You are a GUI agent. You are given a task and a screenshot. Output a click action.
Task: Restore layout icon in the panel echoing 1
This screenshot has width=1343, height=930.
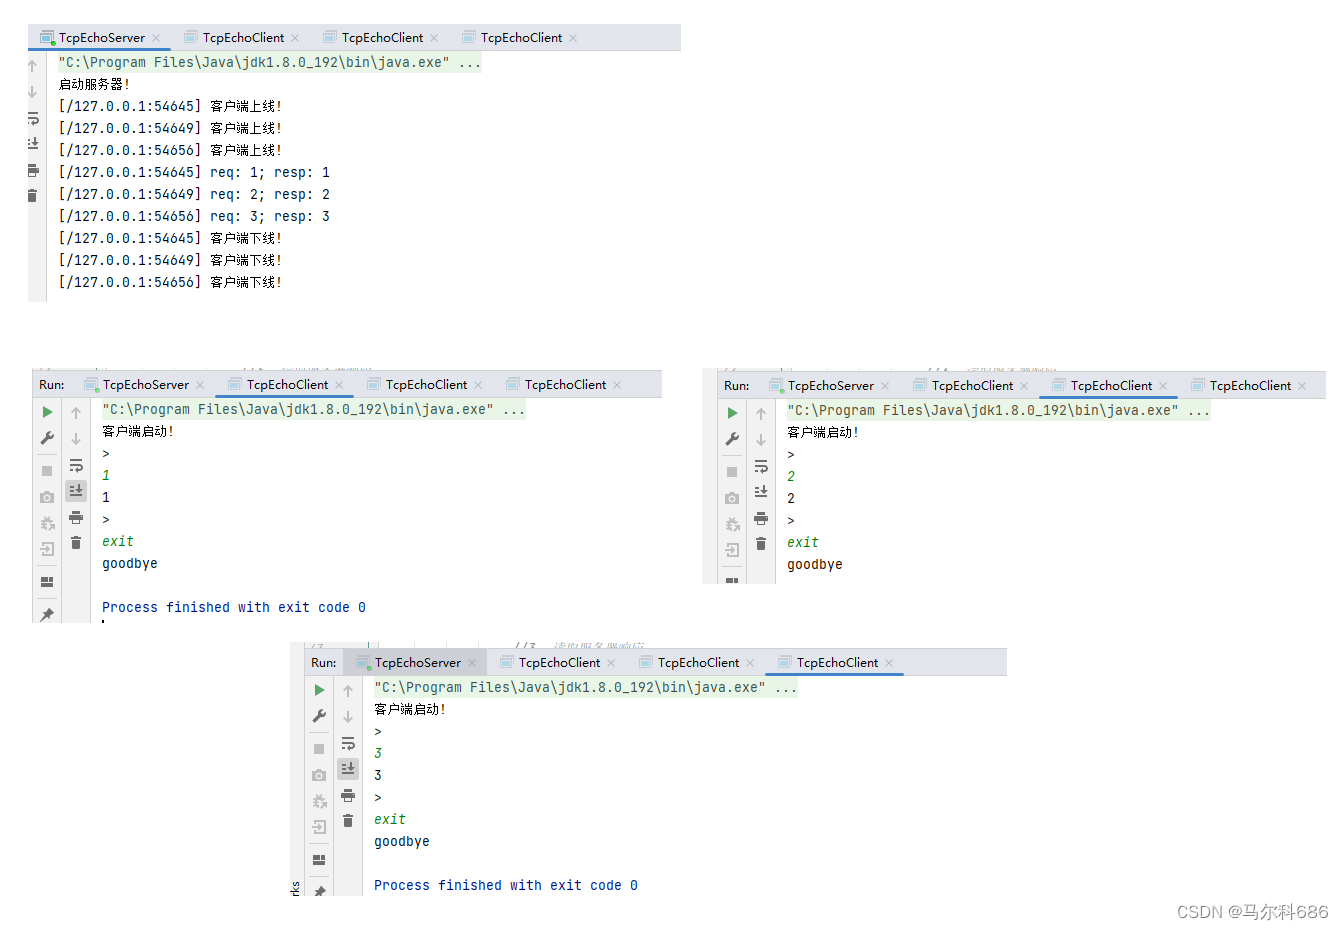tap(47, 582)
